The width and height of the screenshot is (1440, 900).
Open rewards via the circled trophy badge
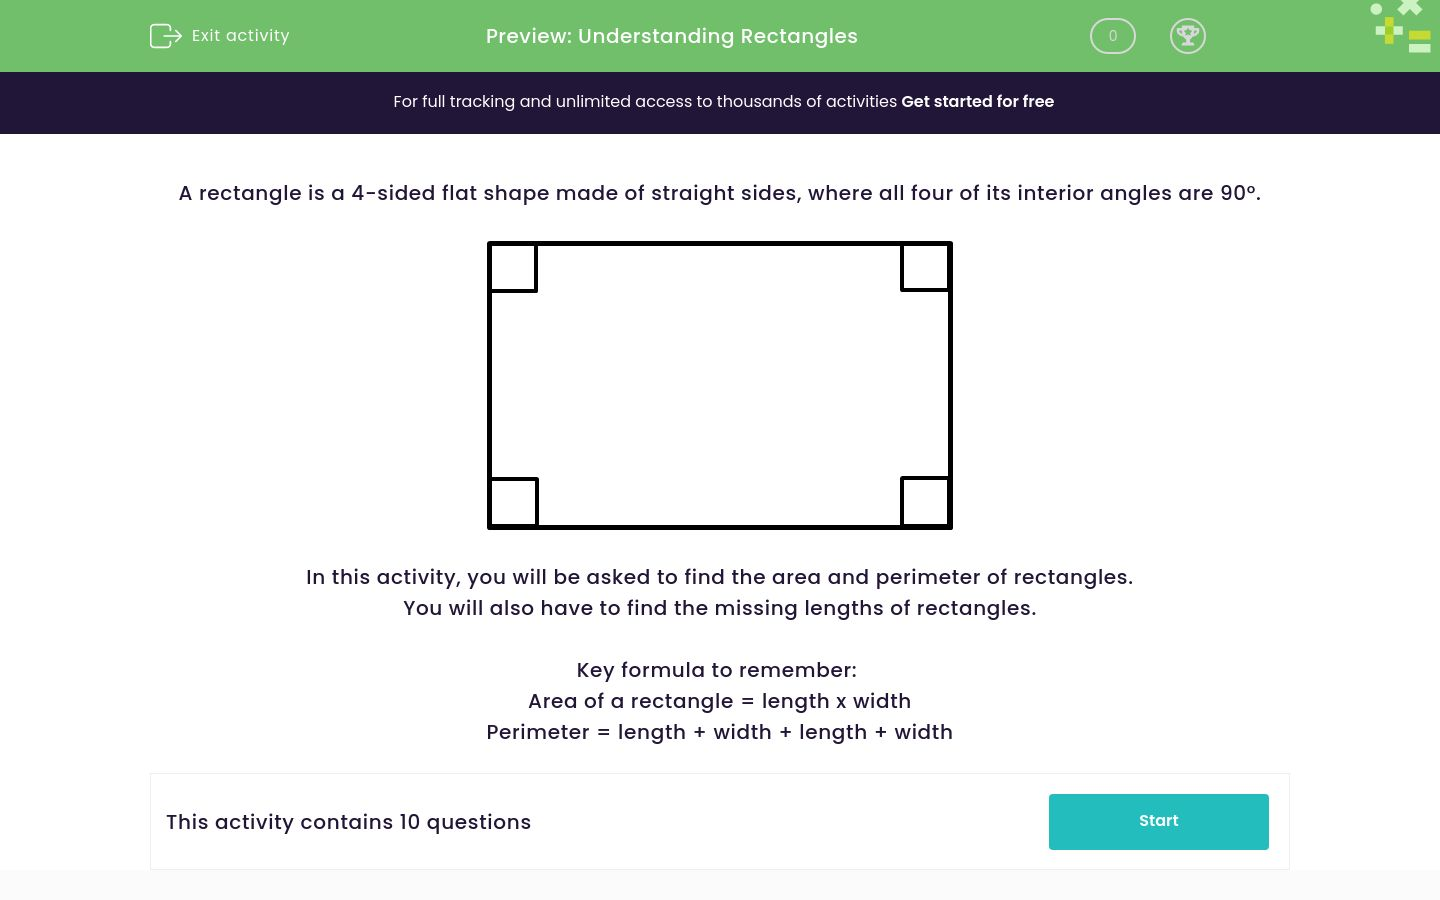click(1188, 36)
